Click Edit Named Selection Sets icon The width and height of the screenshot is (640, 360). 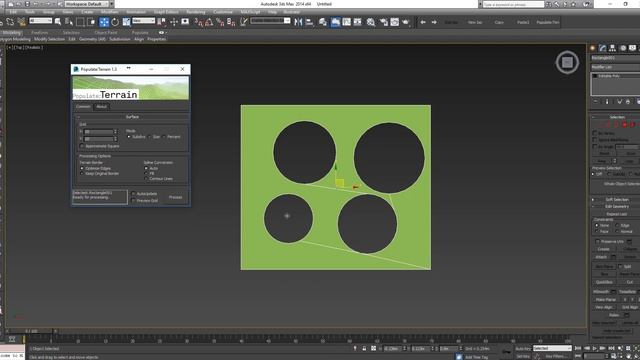(x=244, y=22)
